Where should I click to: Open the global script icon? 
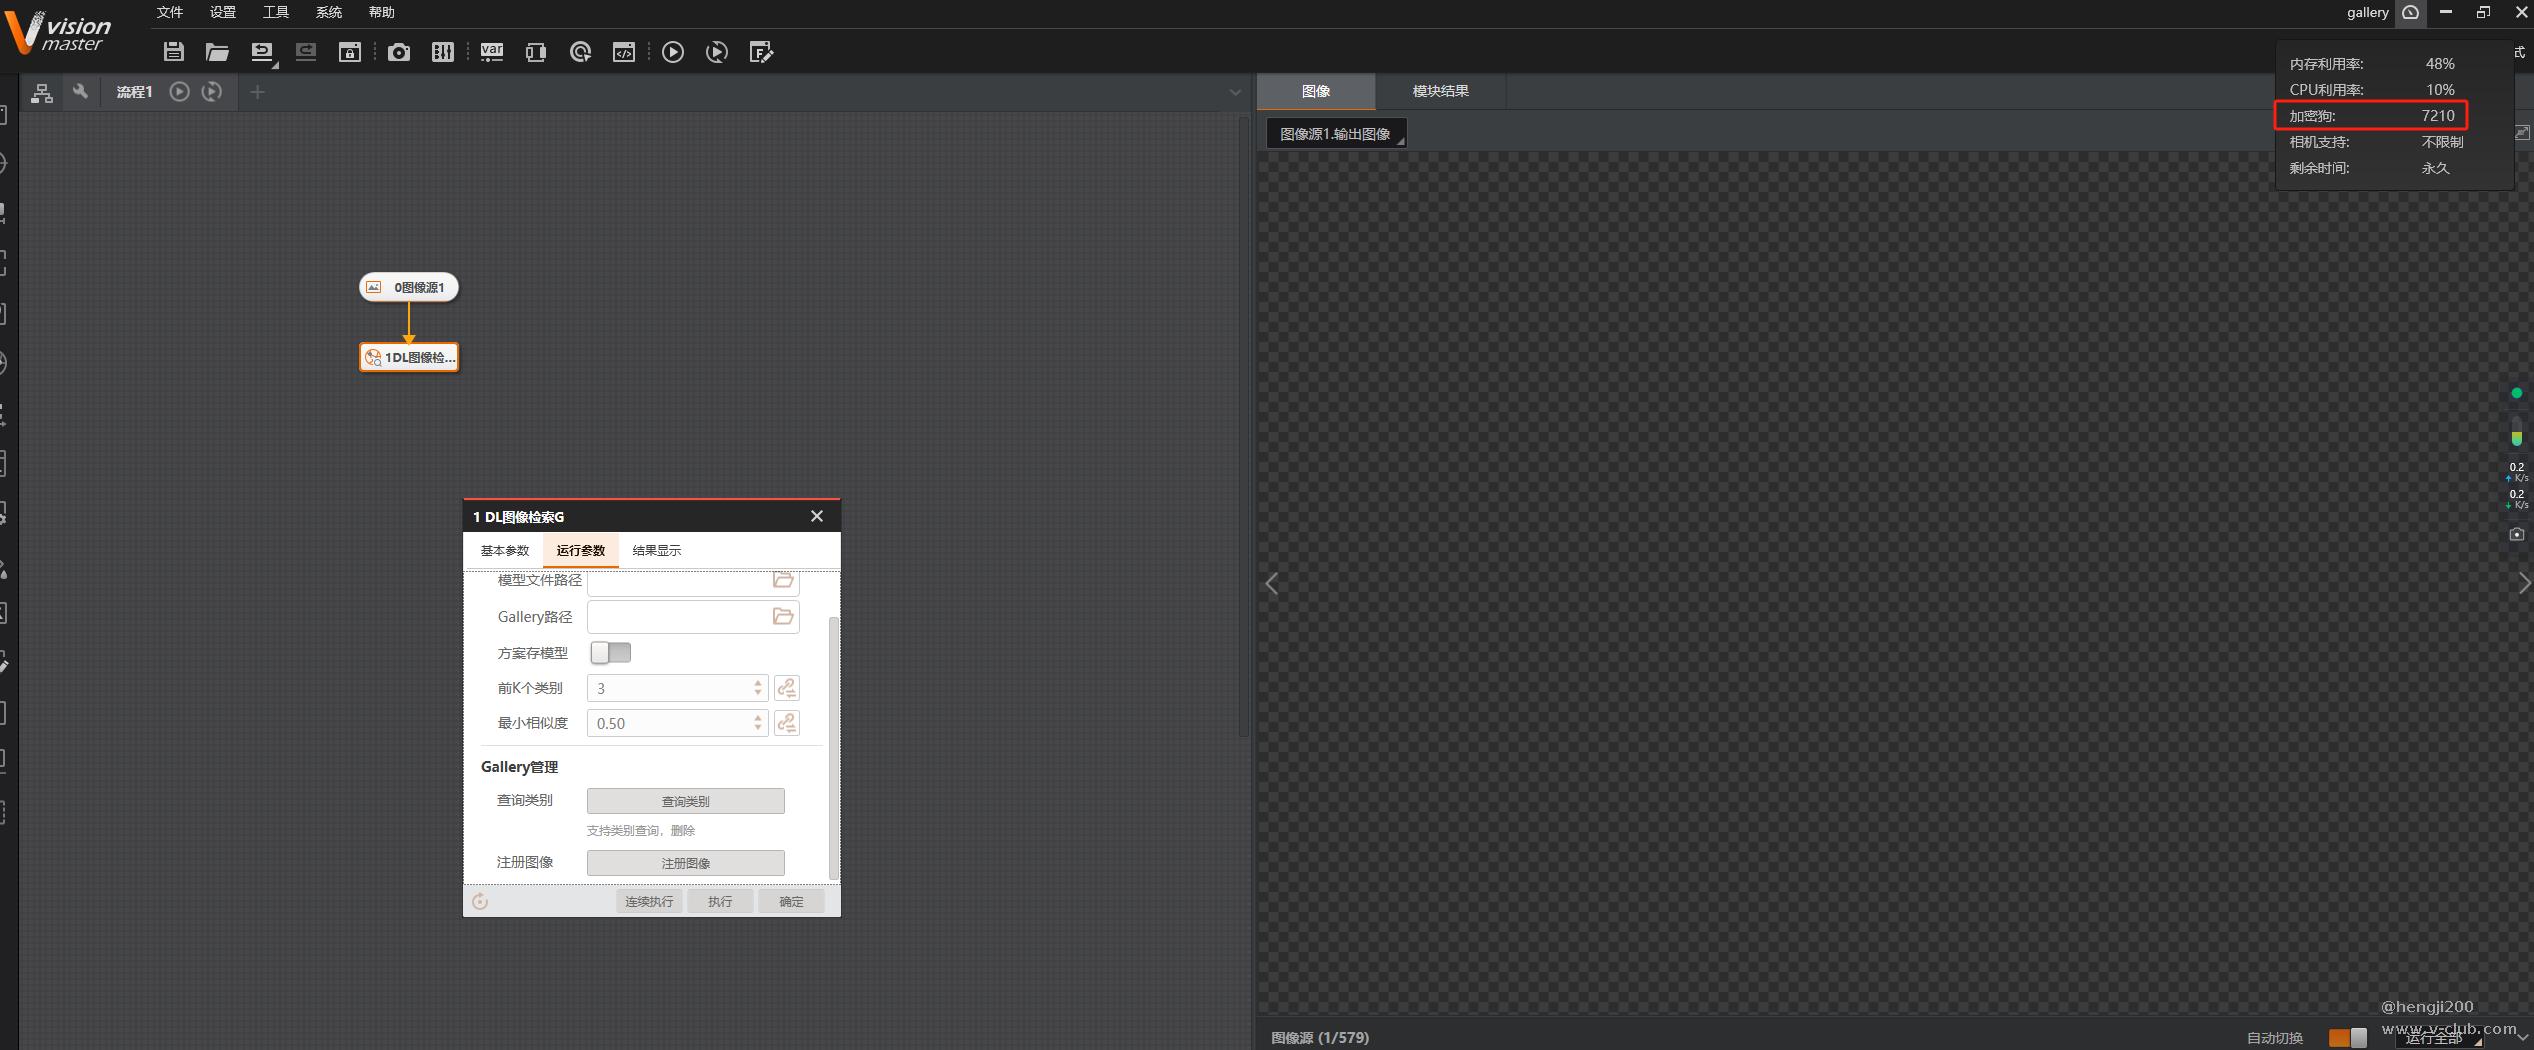coord(623,52)
